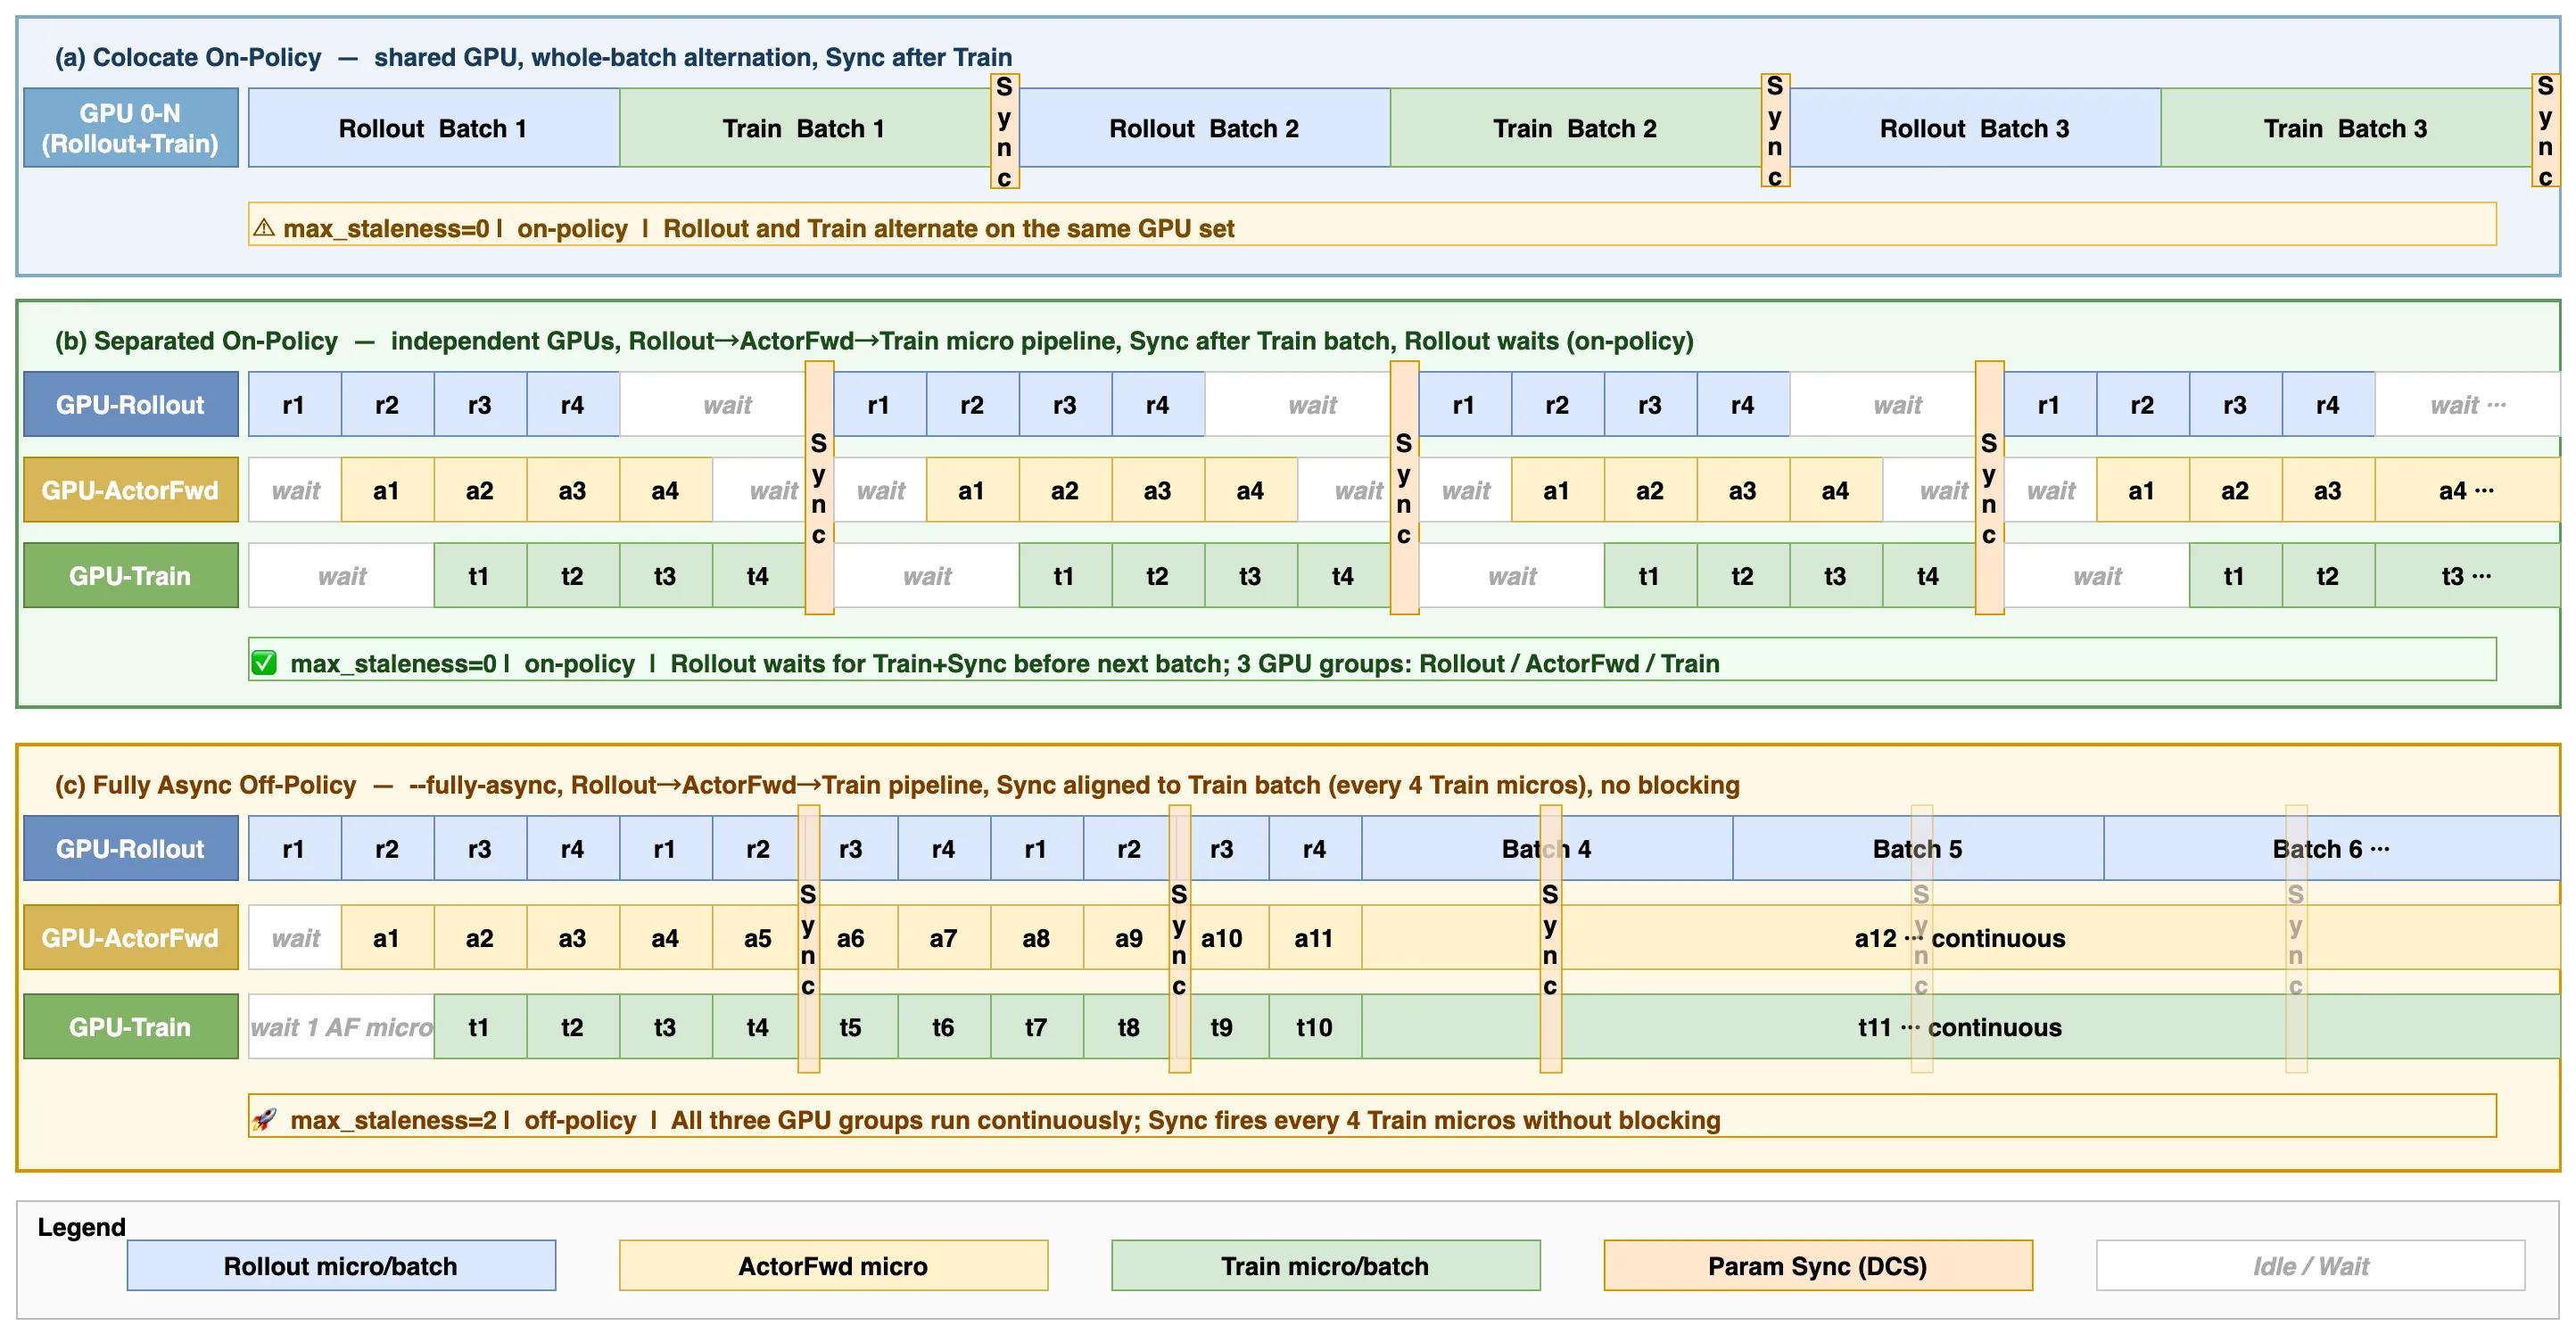Select the 'Batch 6 ···' block
Image resolution: width=2576 pixels, height=1334 pixels.
(2332, 848)
